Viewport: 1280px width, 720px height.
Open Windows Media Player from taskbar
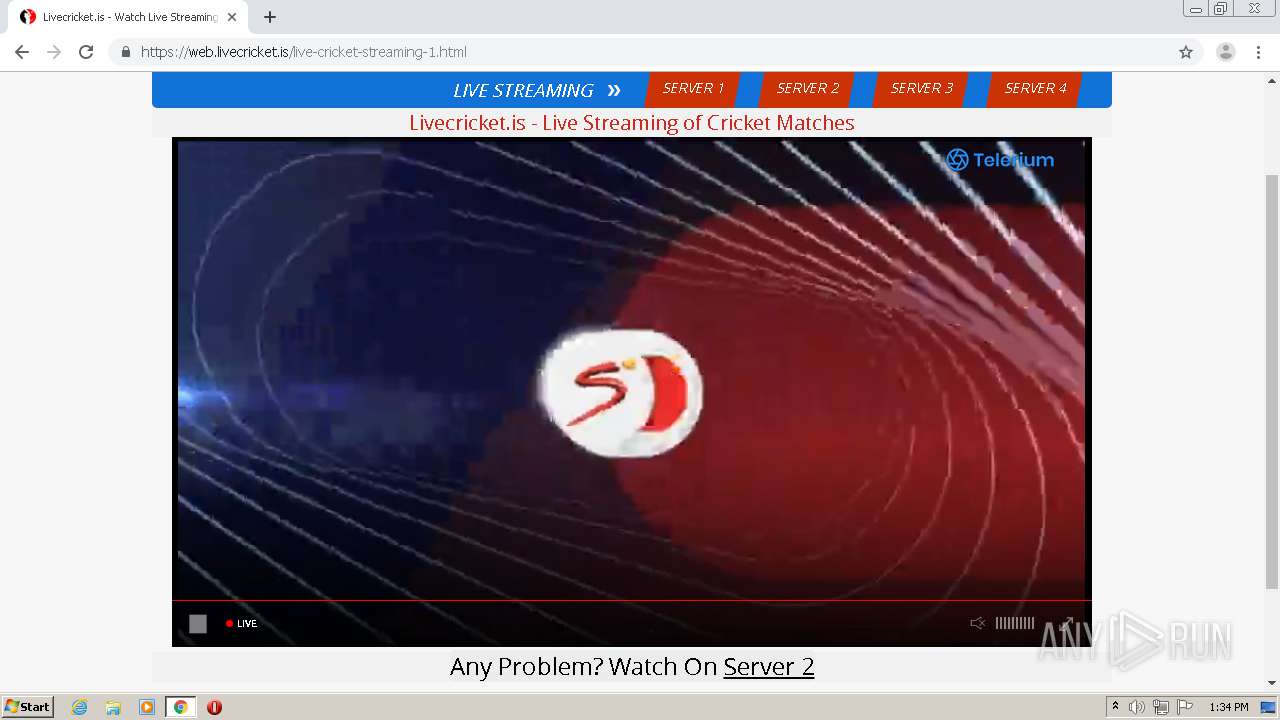(147, 707)
